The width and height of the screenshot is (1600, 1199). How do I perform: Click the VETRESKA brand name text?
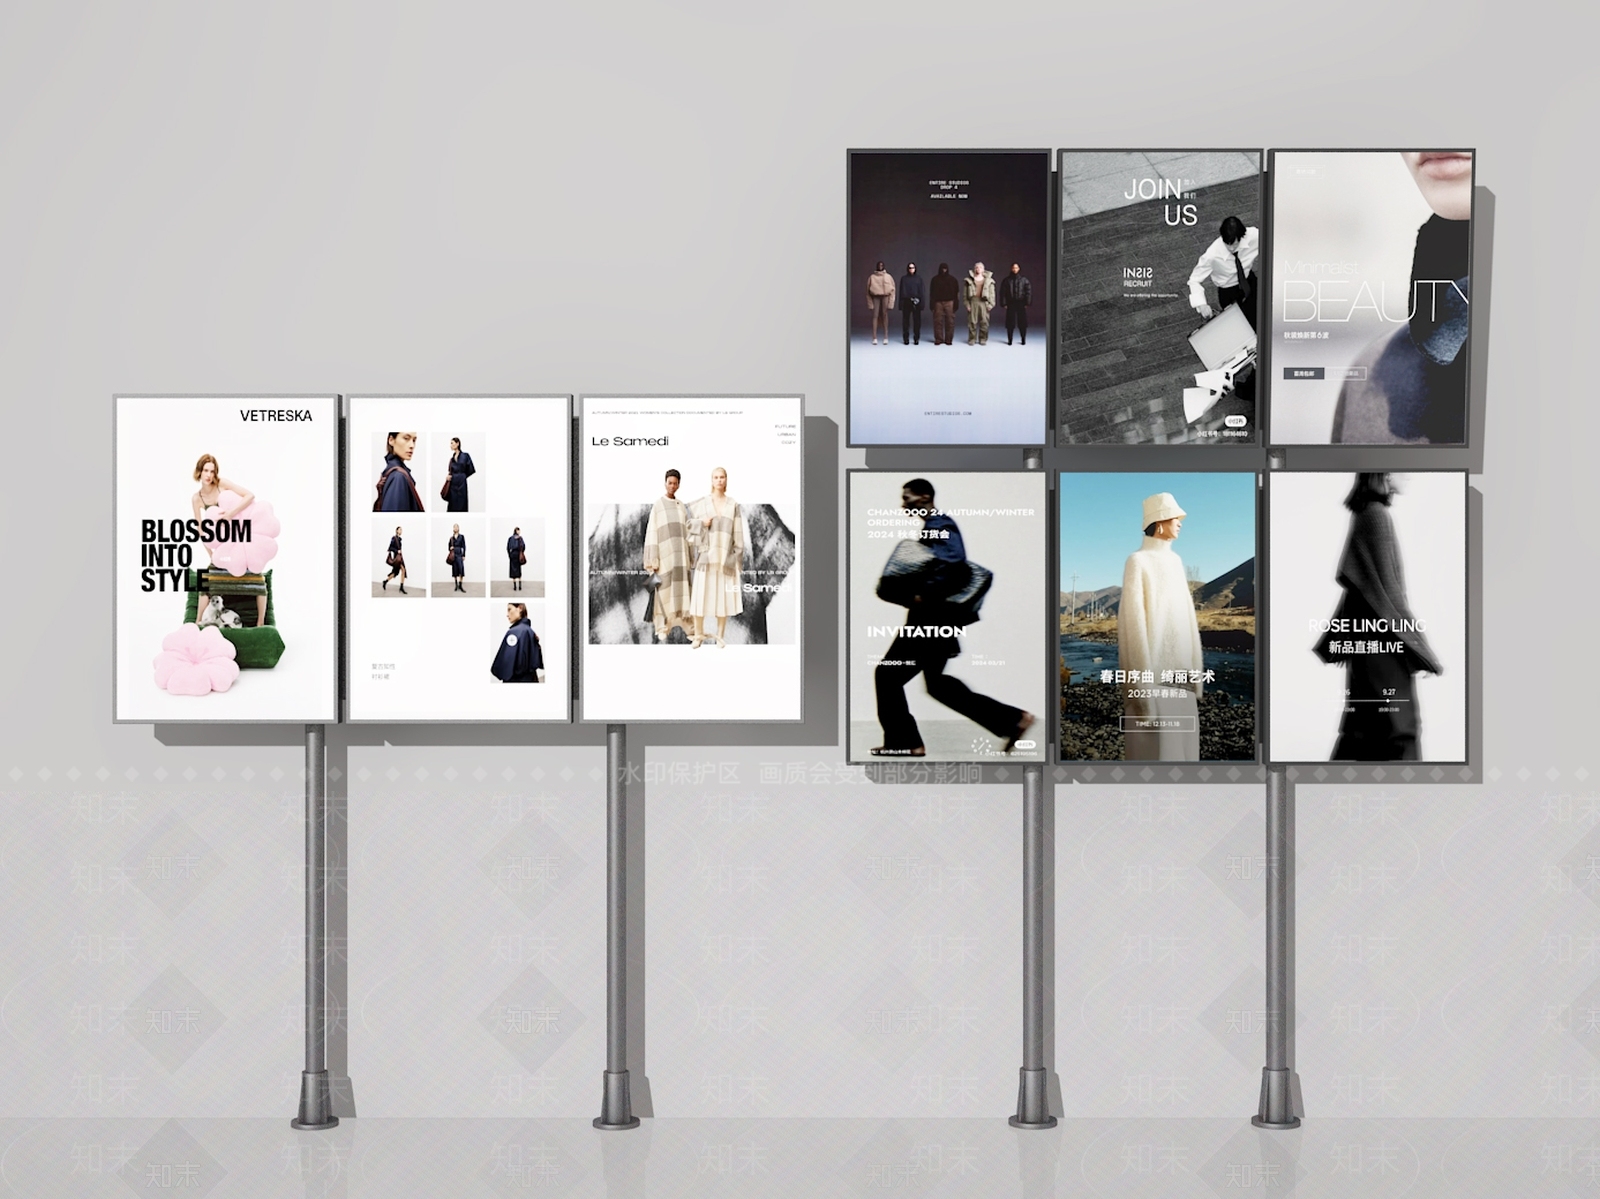click(x=276, y=416)
